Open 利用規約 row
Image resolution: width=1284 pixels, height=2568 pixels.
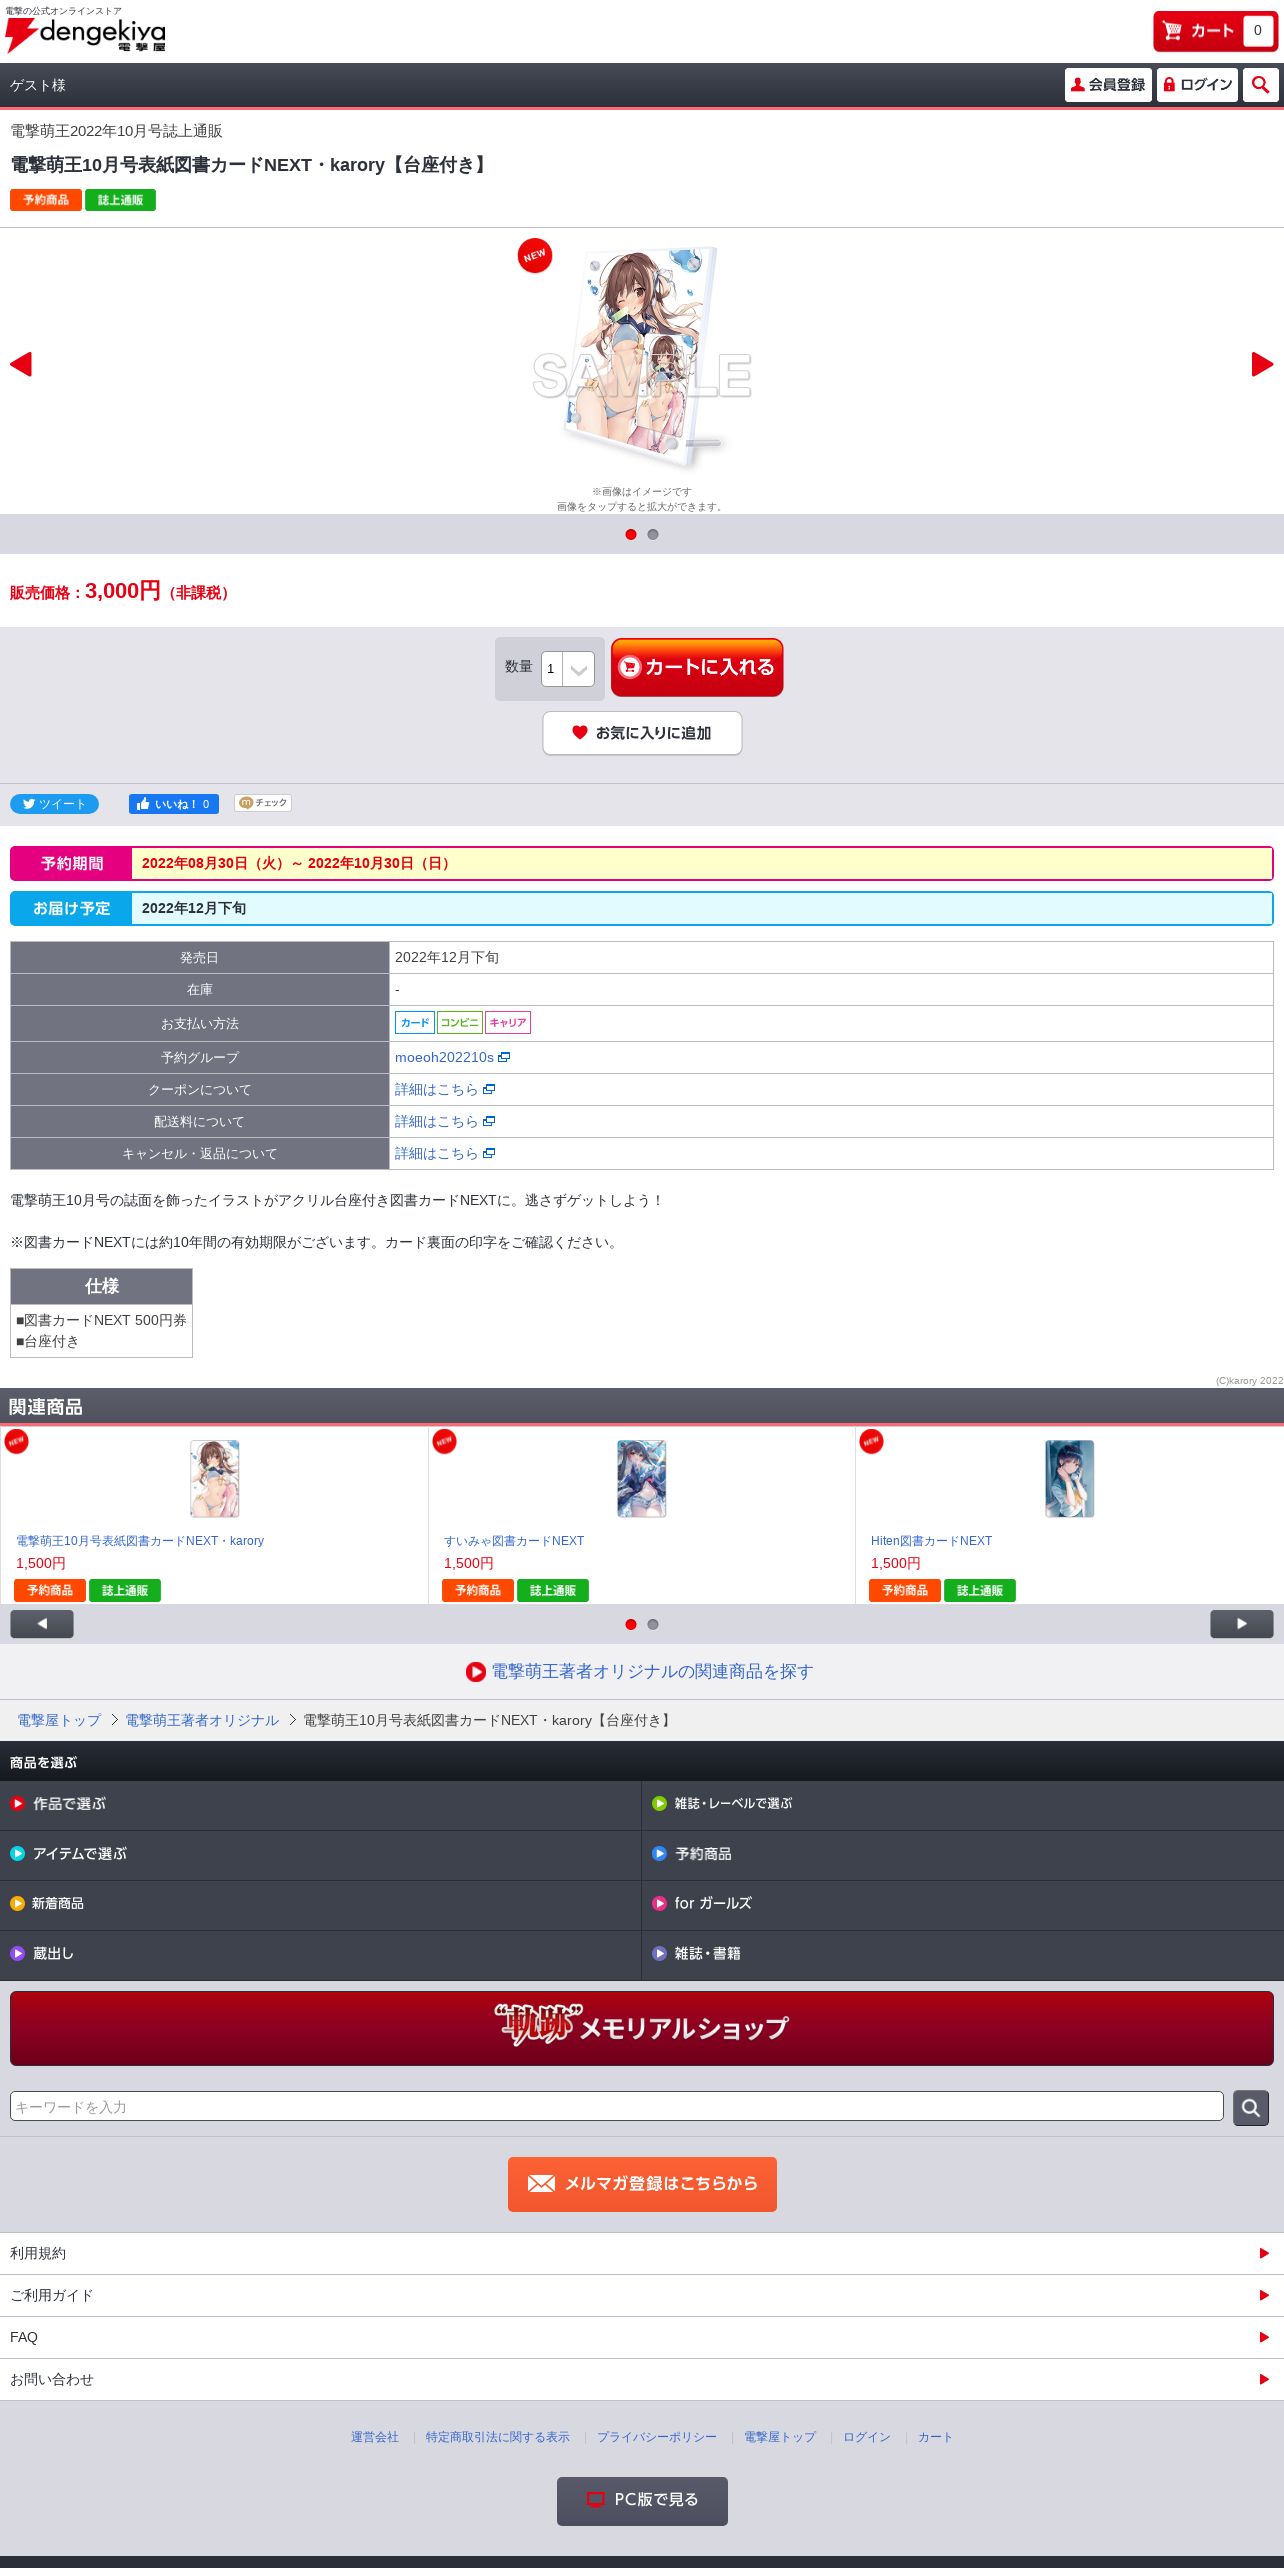642,2253
